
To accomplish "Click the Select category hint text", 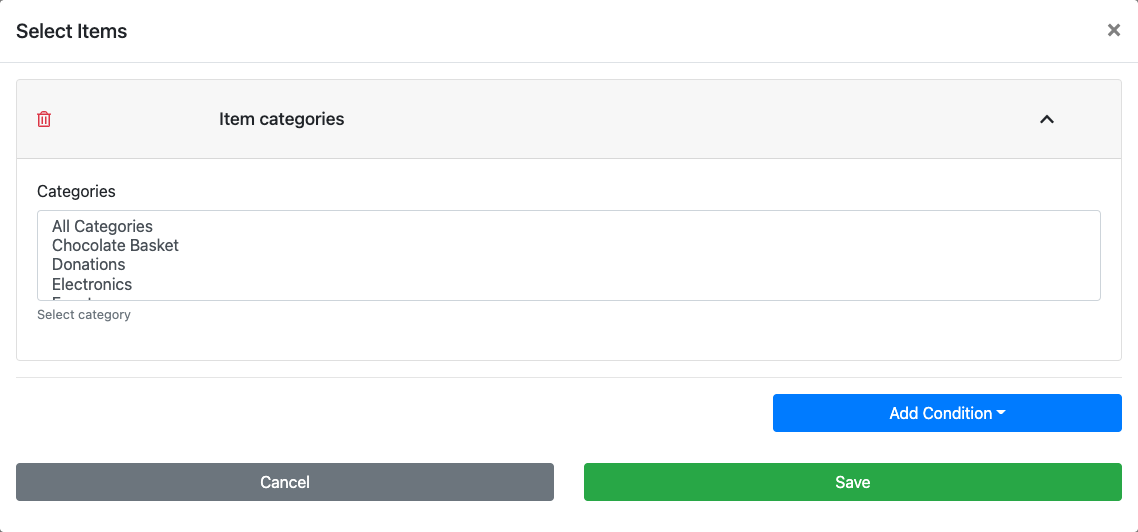I will [x=84, y=315].
